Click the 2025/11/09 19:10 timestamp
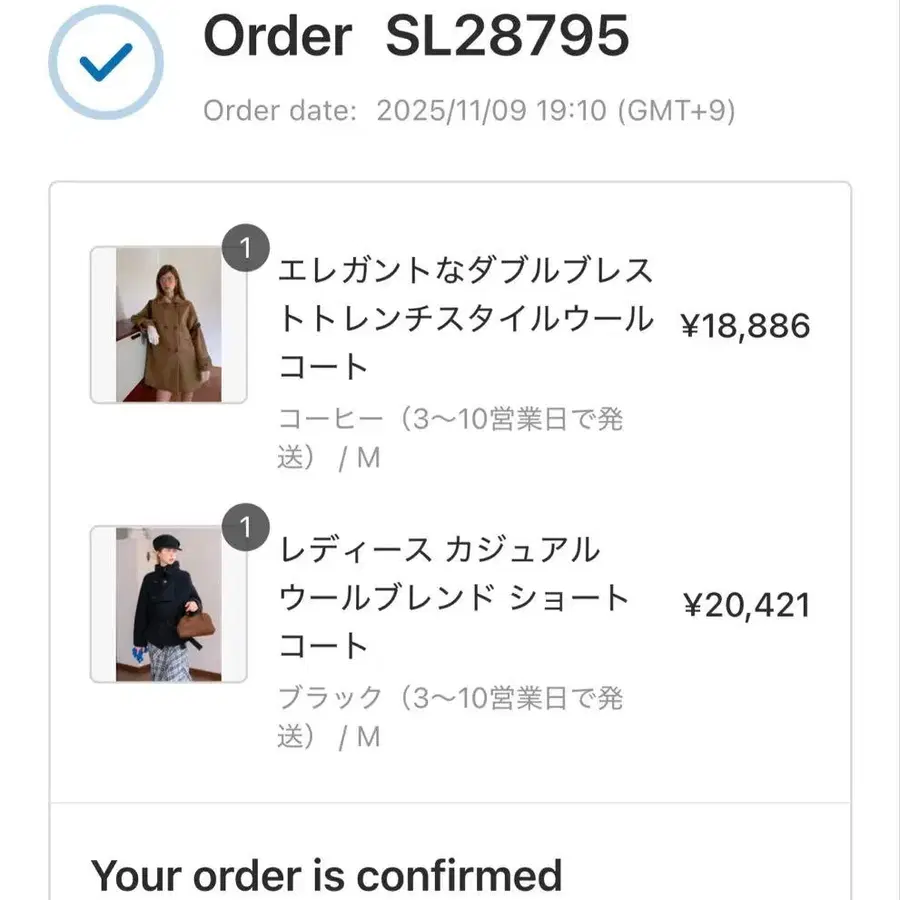 [x=491, y=110]
